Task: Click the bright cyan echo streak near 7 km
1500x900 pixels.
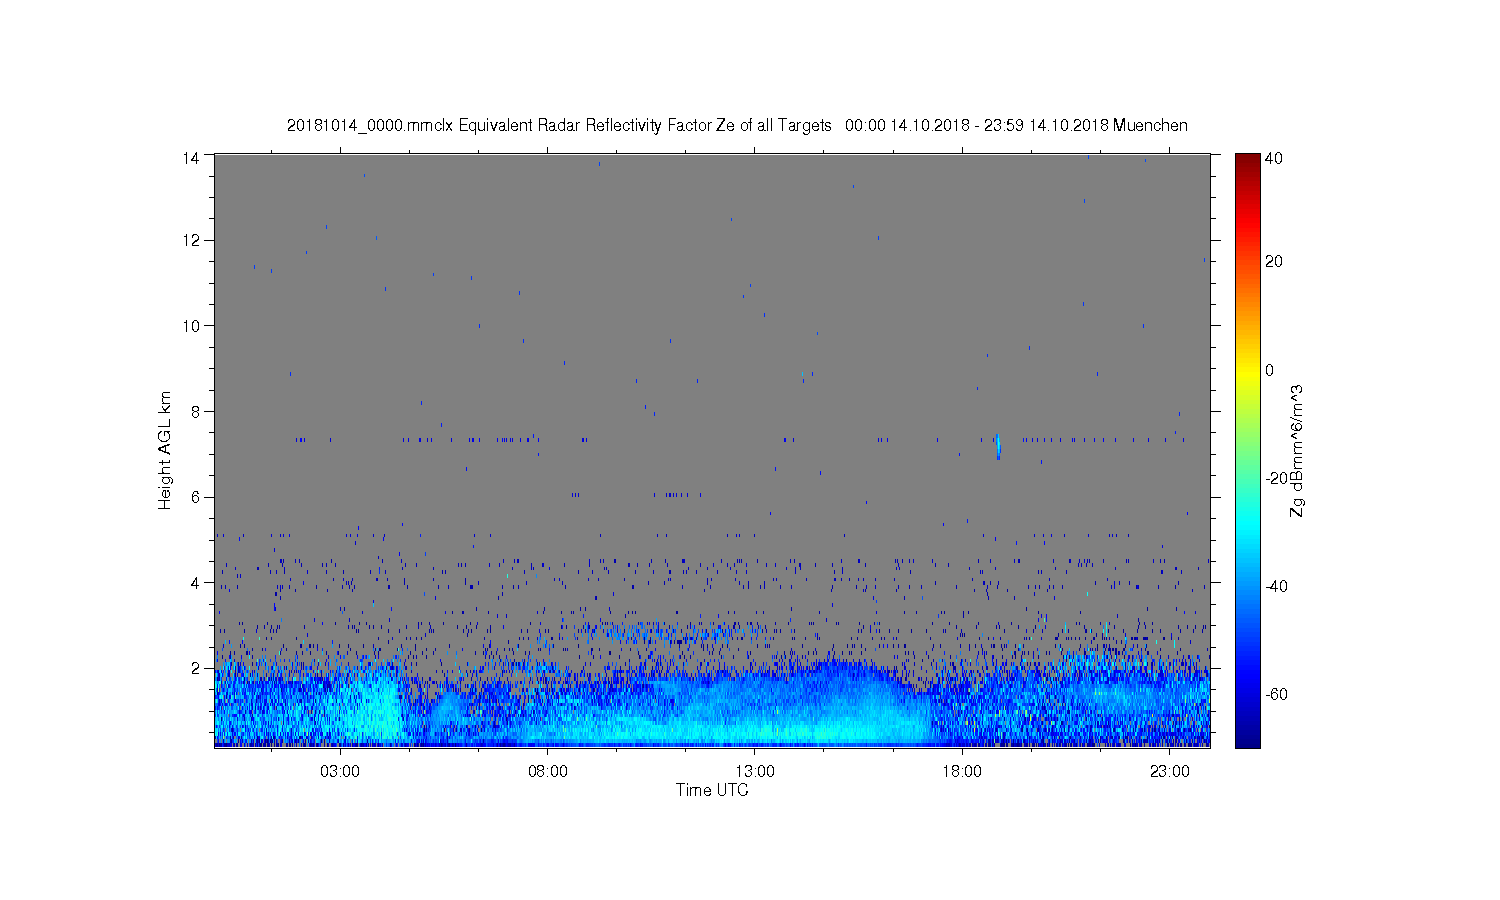Action: (x=998, y=446)
